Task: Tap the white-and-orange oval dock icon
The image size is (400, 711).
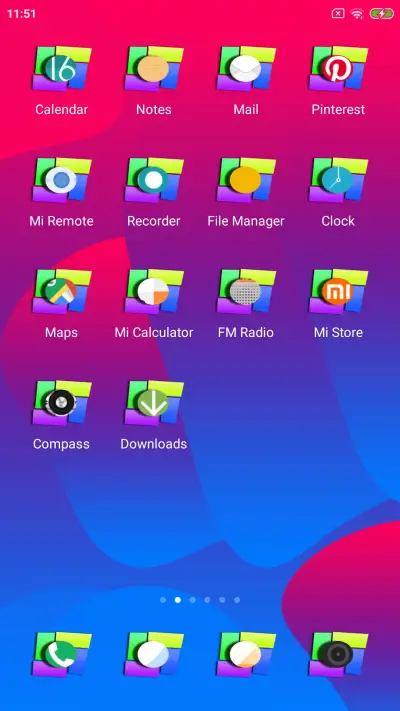Action: click(x=246, y=654)
